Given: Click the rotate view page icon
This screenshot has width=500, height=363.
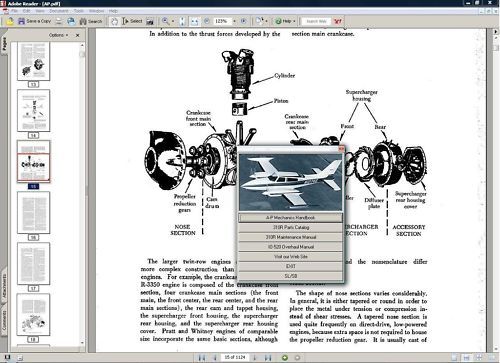Looking at the screenshot, I should coord(259,21).
